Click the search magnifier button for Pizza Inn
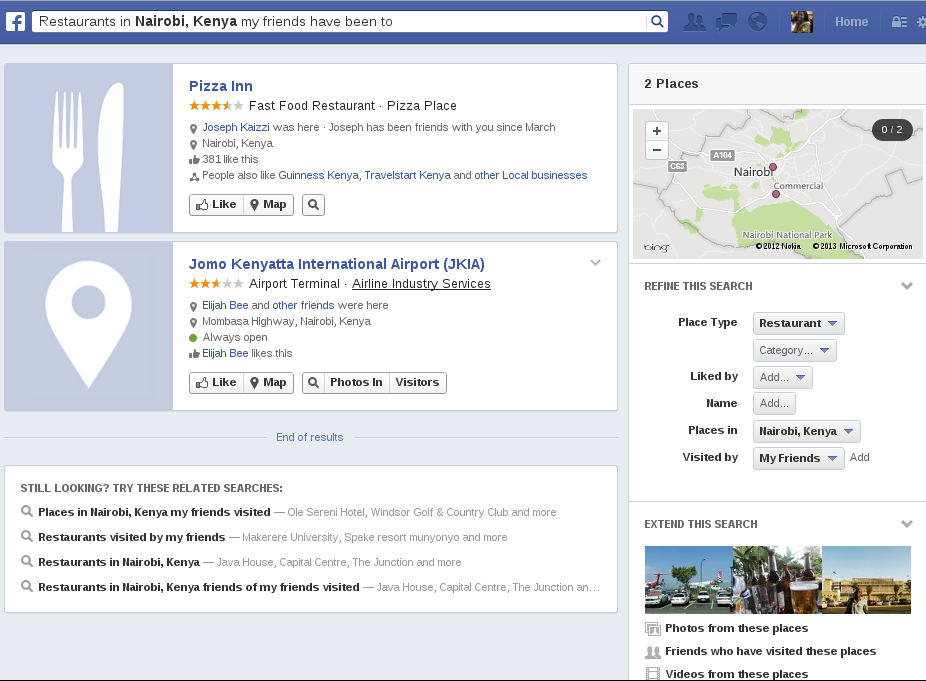Image resolution: width=926 pixels, height=681 pixels. (x=314, y=204)
